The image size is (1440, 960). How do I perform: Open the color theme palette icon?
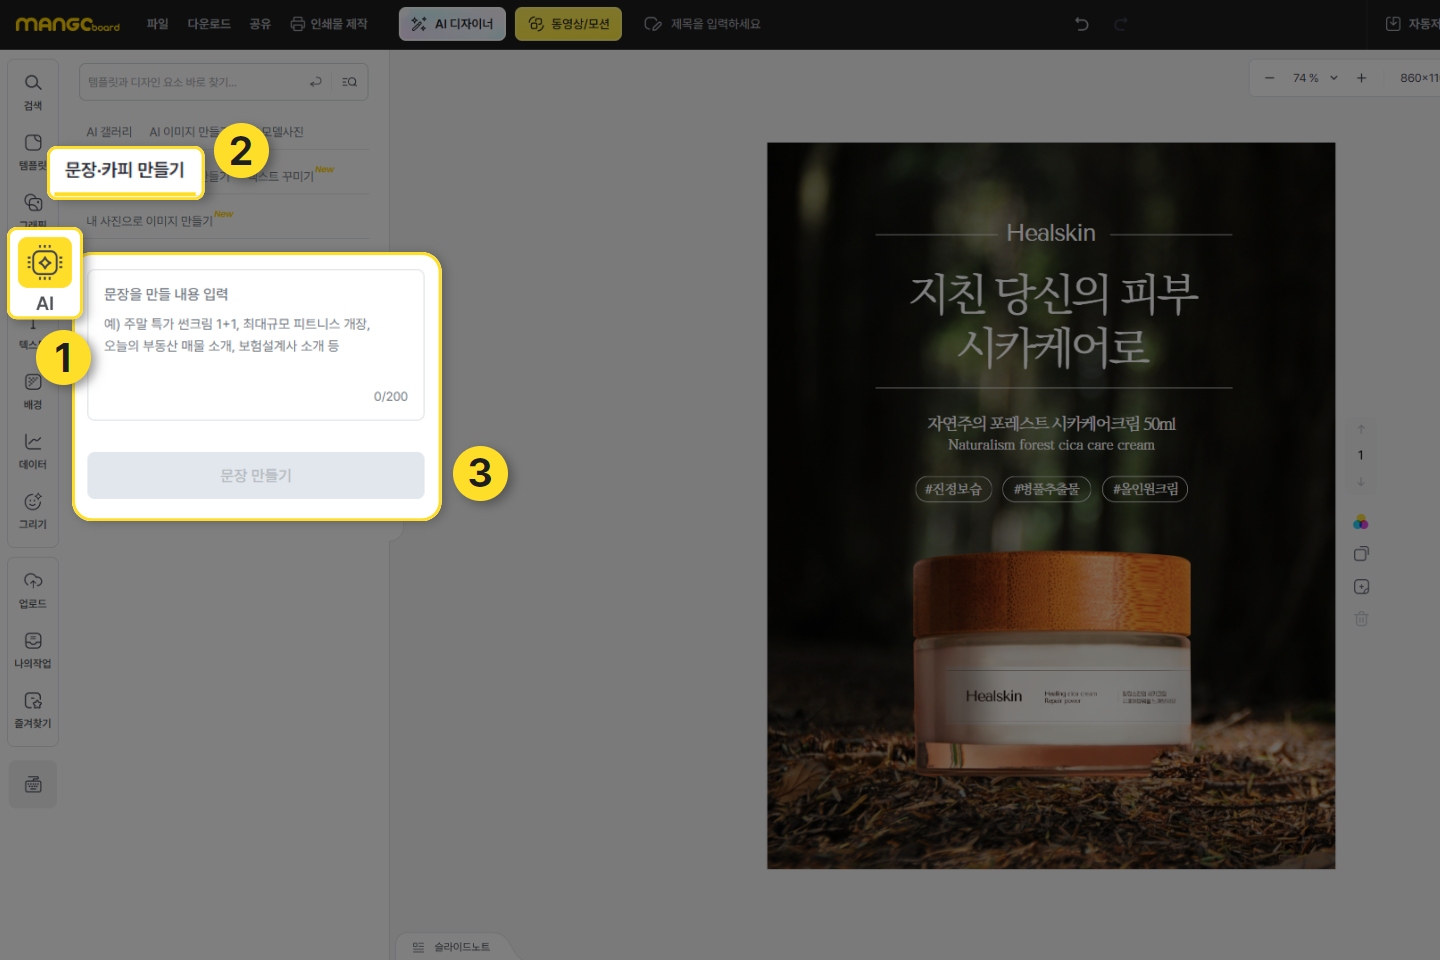tap(1361, 522)
